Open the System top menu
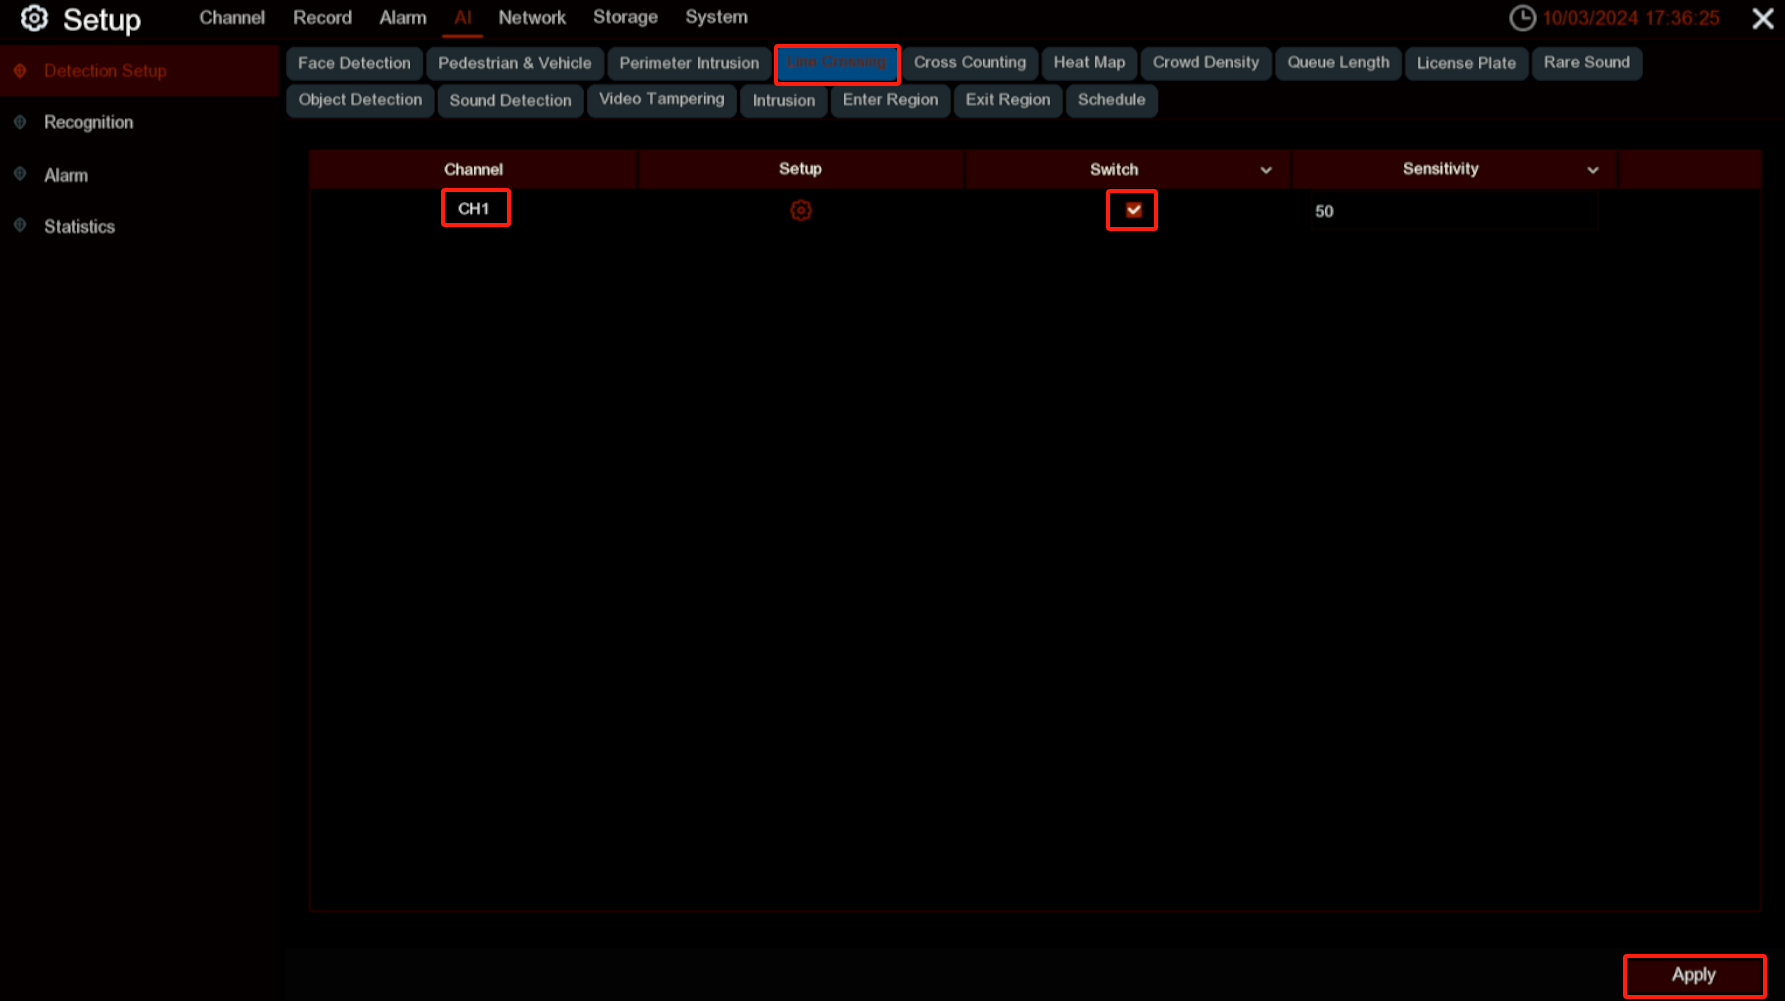The height and width of the screenshot is (1001, 1785). pyautogui.click(x=716, y=17)
